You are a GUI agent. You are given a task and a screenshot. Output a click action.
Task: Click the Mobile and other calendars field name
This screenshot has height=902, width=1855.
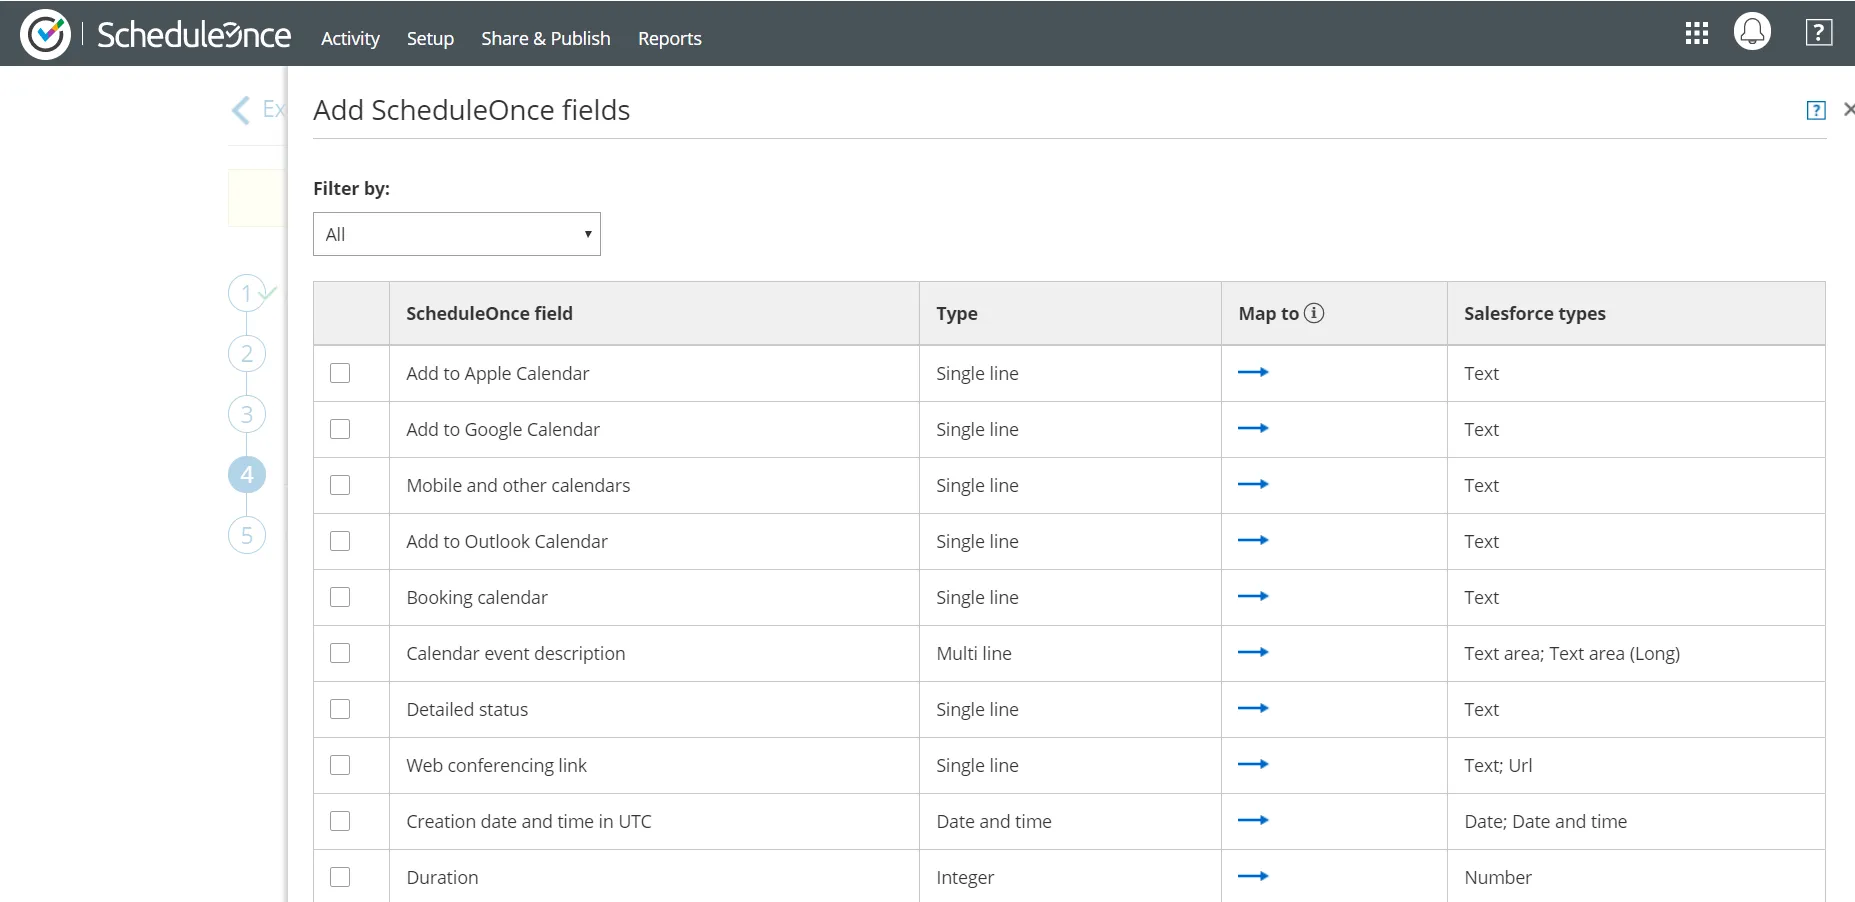tap(518, 485)
